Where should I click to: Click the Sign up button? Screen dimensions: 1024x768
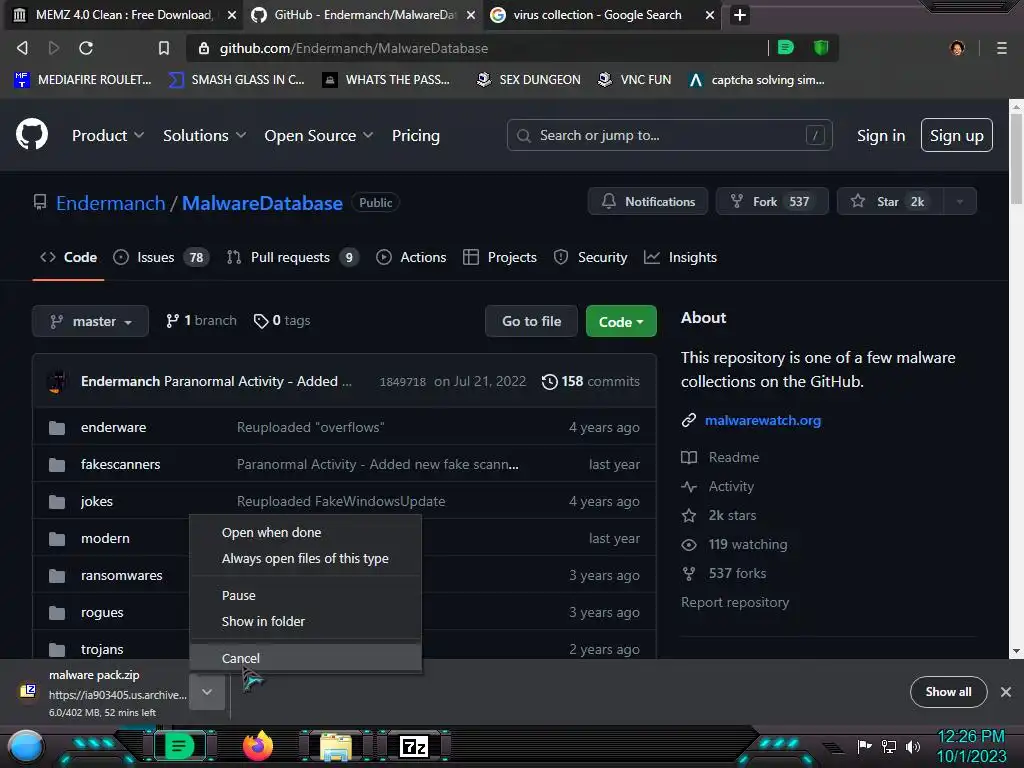click(956, 135)
